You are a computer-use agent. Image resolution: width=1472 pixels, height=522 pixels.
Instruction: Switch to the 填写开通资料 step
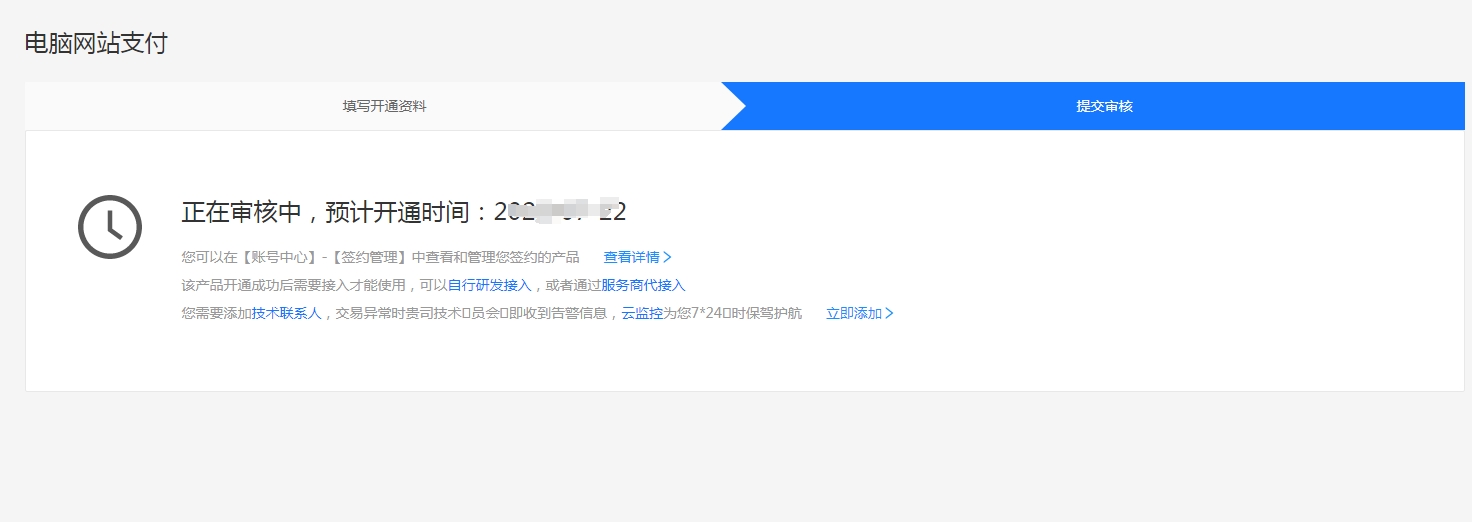pos(384,106)
